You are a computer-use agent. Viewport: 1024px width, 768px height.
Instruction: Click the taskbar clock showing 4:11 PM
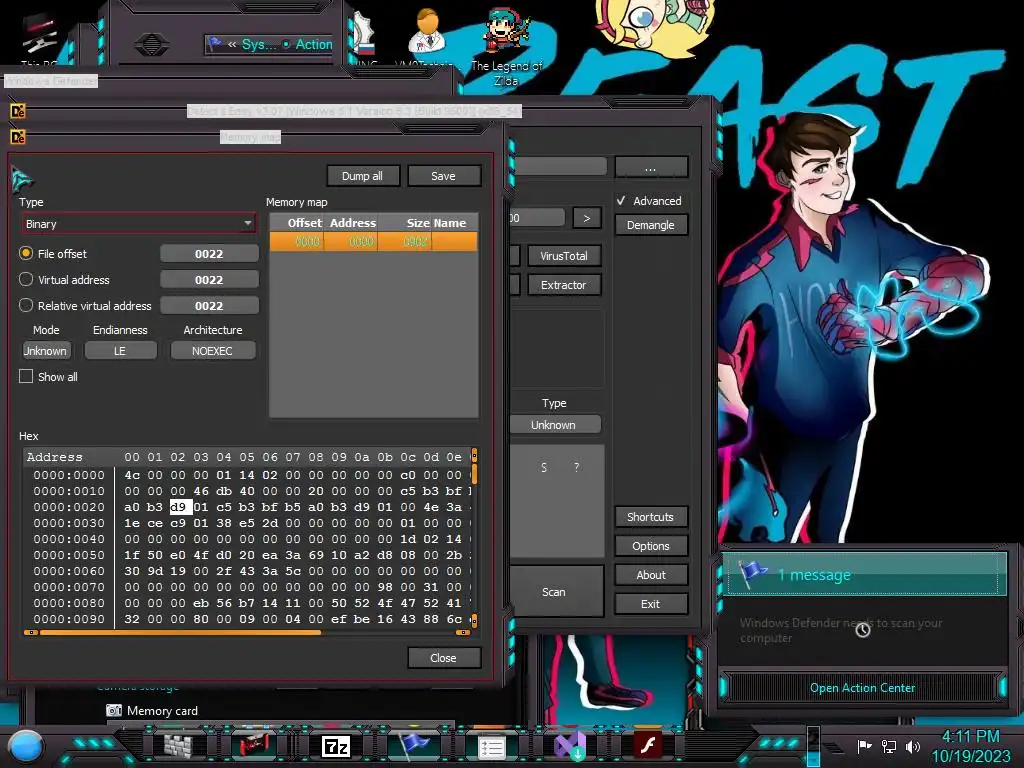click(x=970, y=746)
